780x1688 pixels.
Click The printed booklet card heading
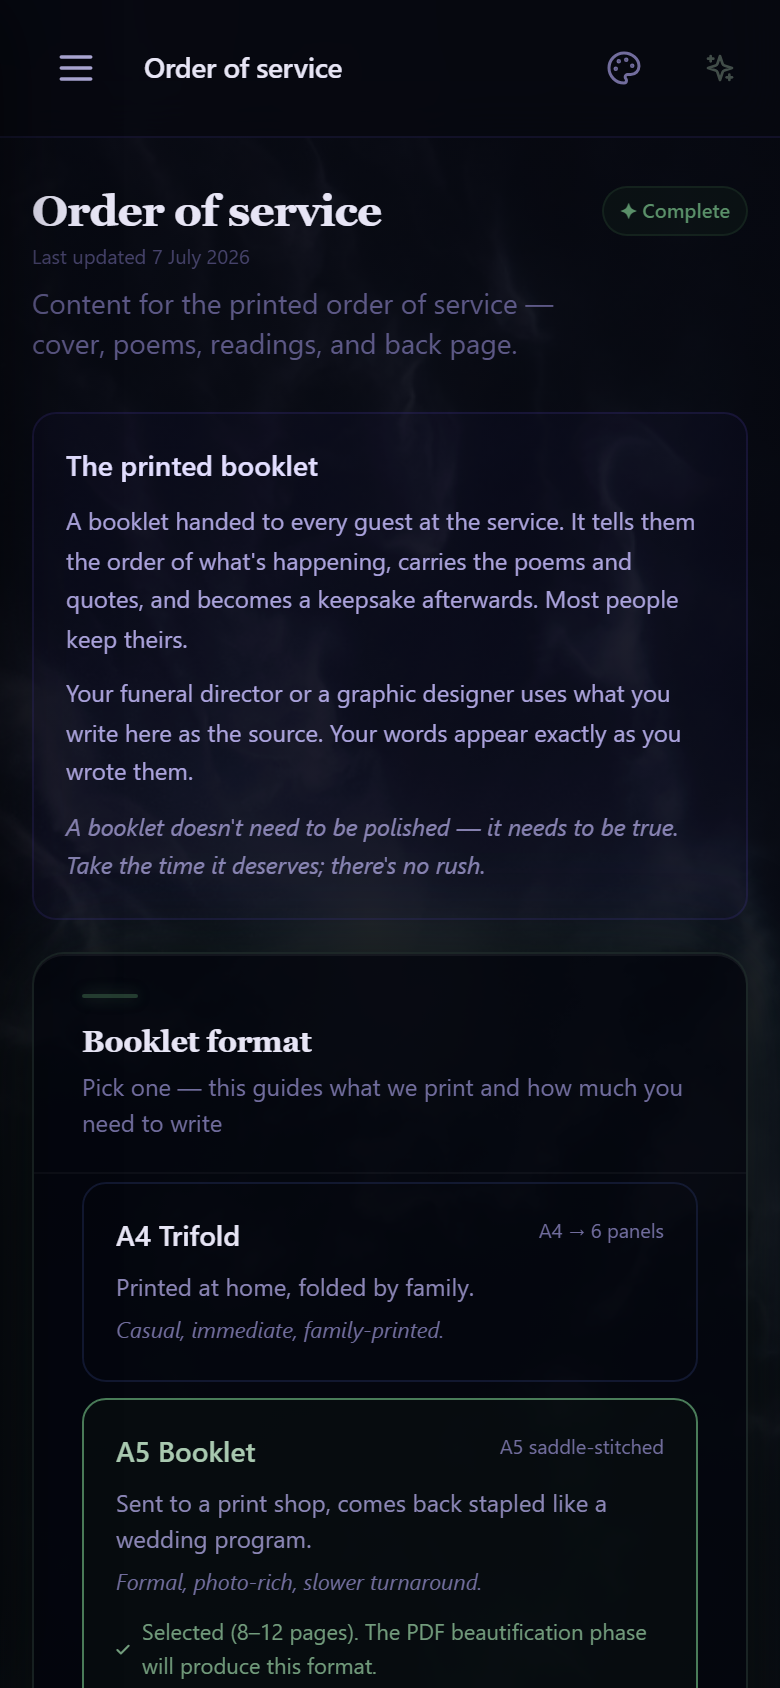coord(192,466)
